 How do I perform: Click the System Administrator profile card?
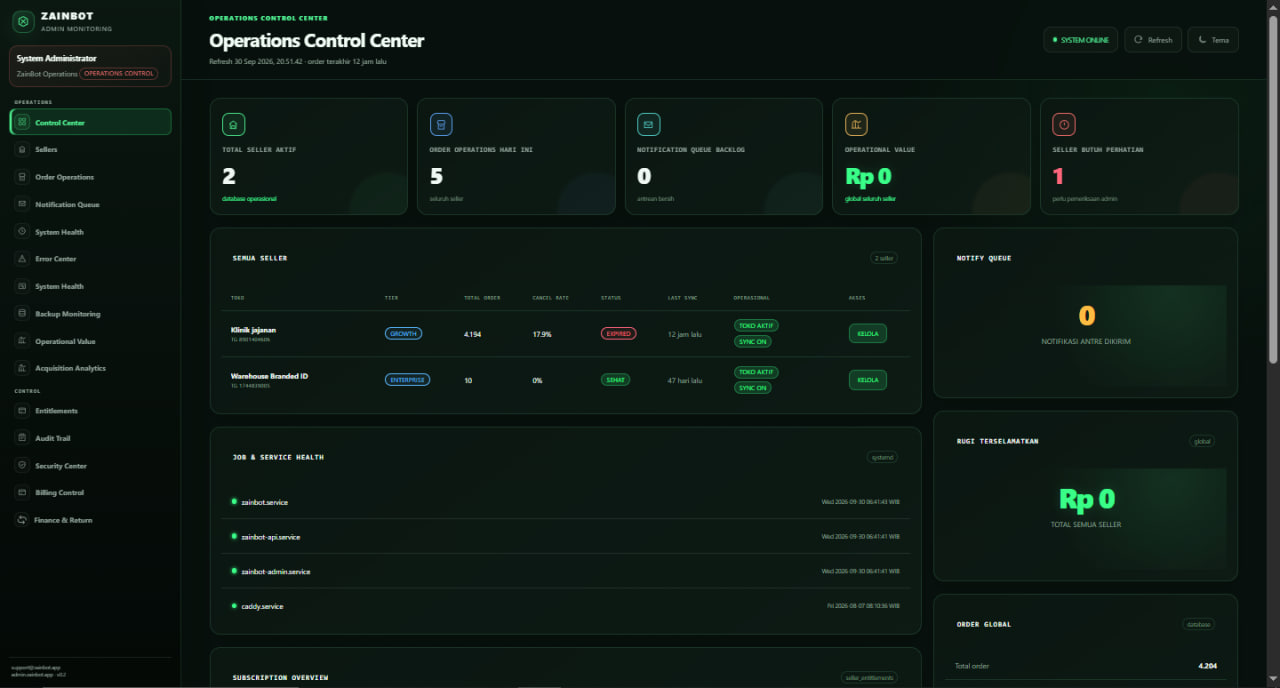click(x=91, y=66)
